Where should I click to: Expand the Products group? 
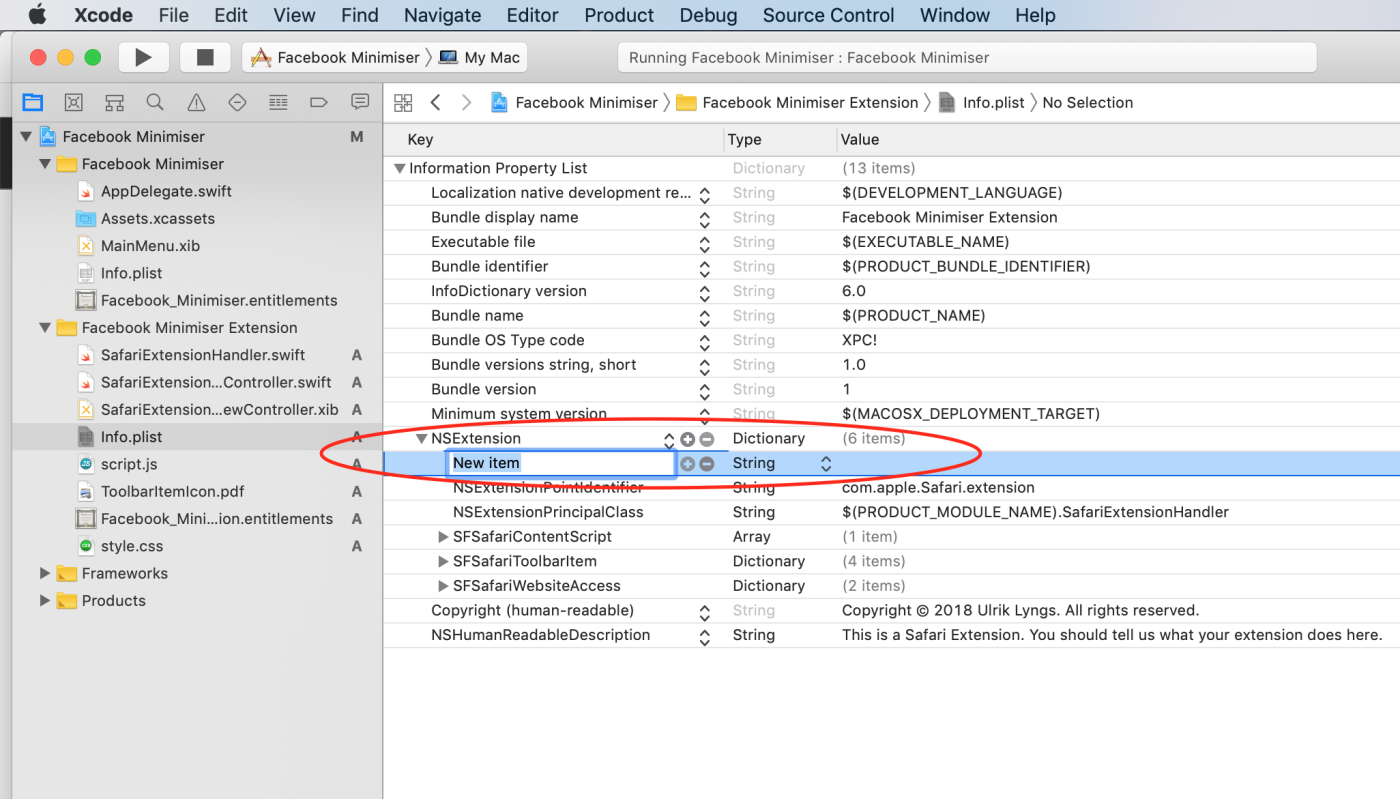click(x=45, y=600)
